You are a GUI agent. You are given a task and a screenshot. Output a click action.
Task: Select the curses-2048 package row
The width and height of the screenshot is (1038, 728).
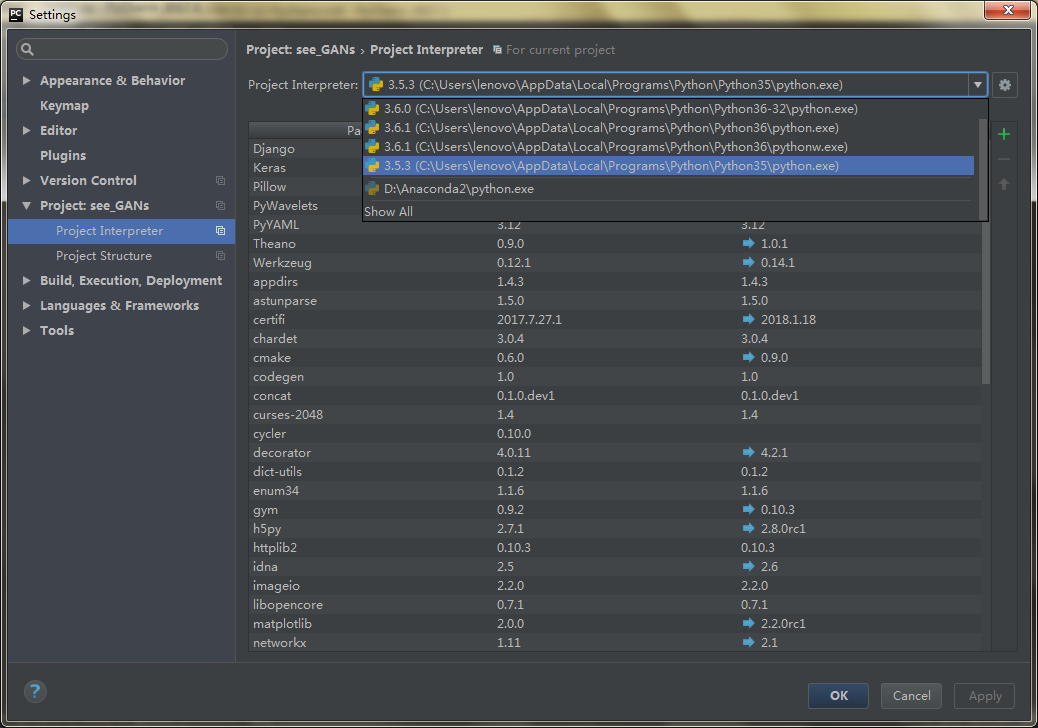tap(615, 415)
